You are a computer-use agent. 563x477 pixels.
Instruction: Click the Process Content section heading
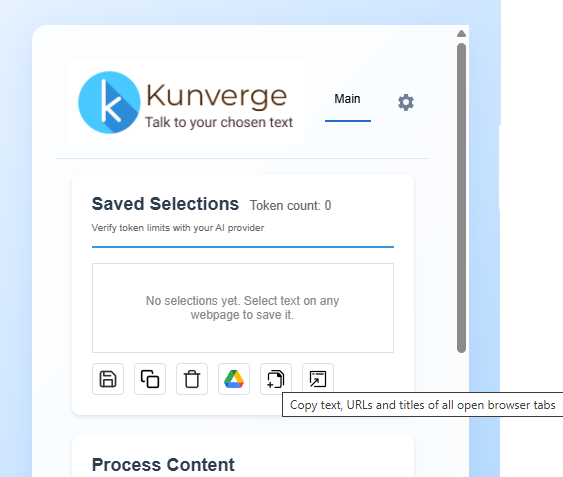(x=163, y=465)
